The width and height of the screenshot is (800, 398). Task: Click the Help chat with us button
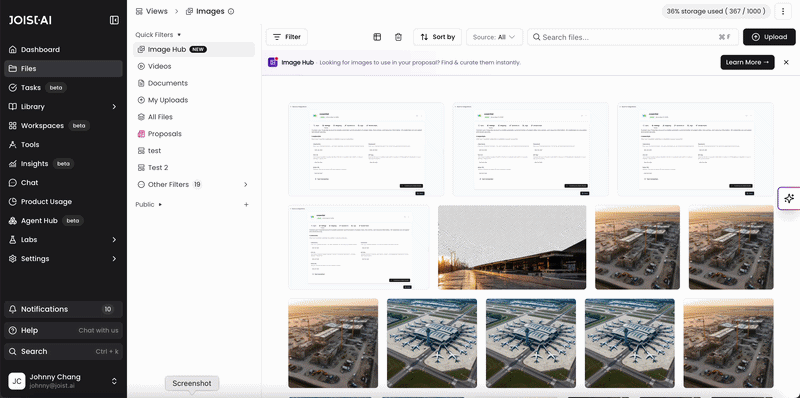tap(63, 330)
